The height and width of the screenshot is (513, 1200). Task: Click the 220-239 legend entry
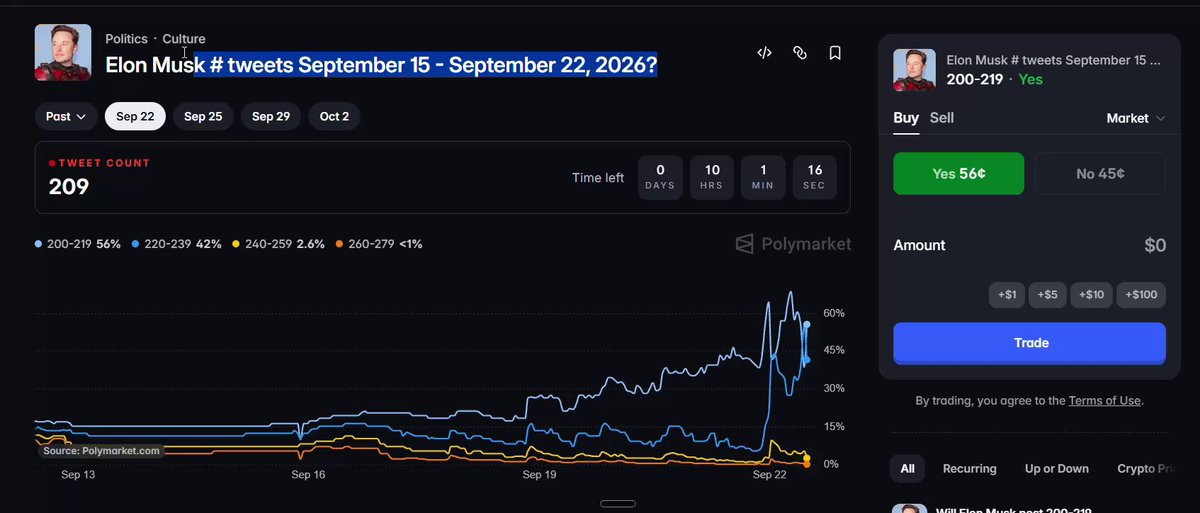177,244
